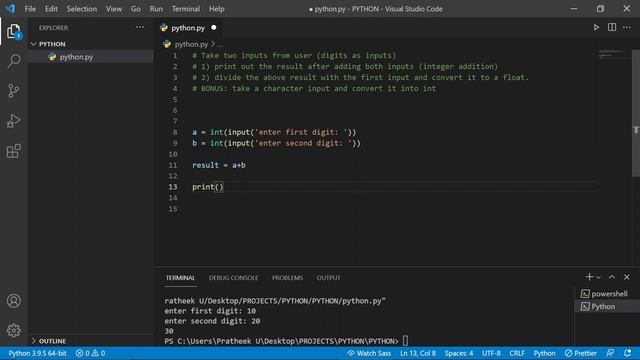This screenshot has width=640, height=360.
Task: Run Python file with the play button
Action: tap(596, 28)
